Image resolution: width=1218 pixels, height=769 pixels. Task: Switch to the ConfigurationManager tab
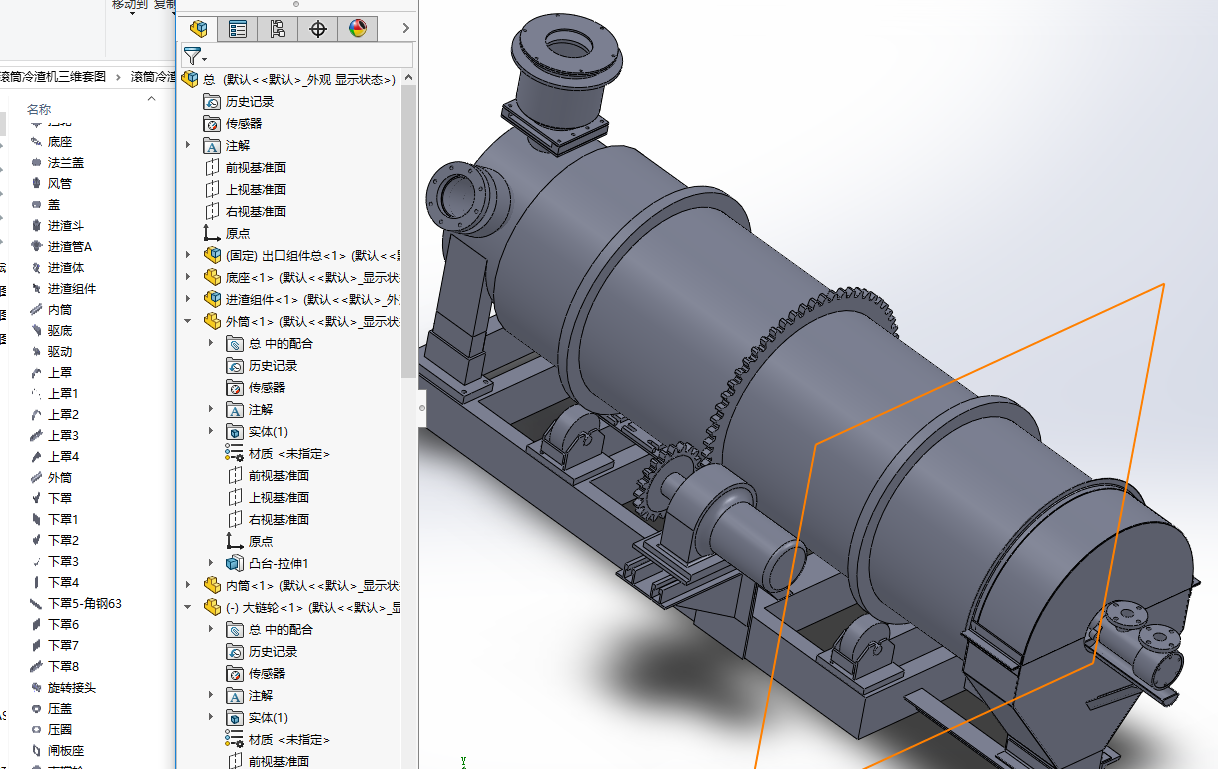tap(278, 29)
